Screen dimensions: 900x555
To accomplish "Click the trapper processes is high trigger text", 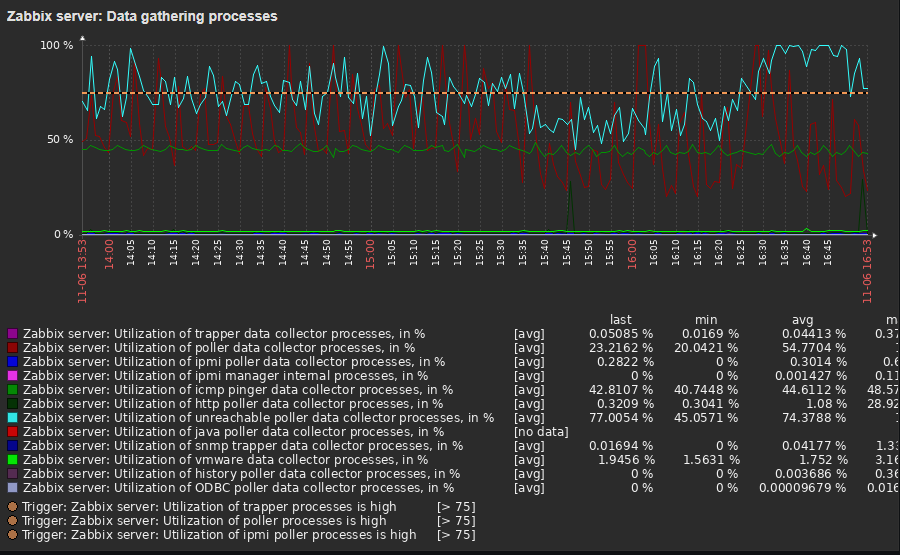I will pos(209,507).
